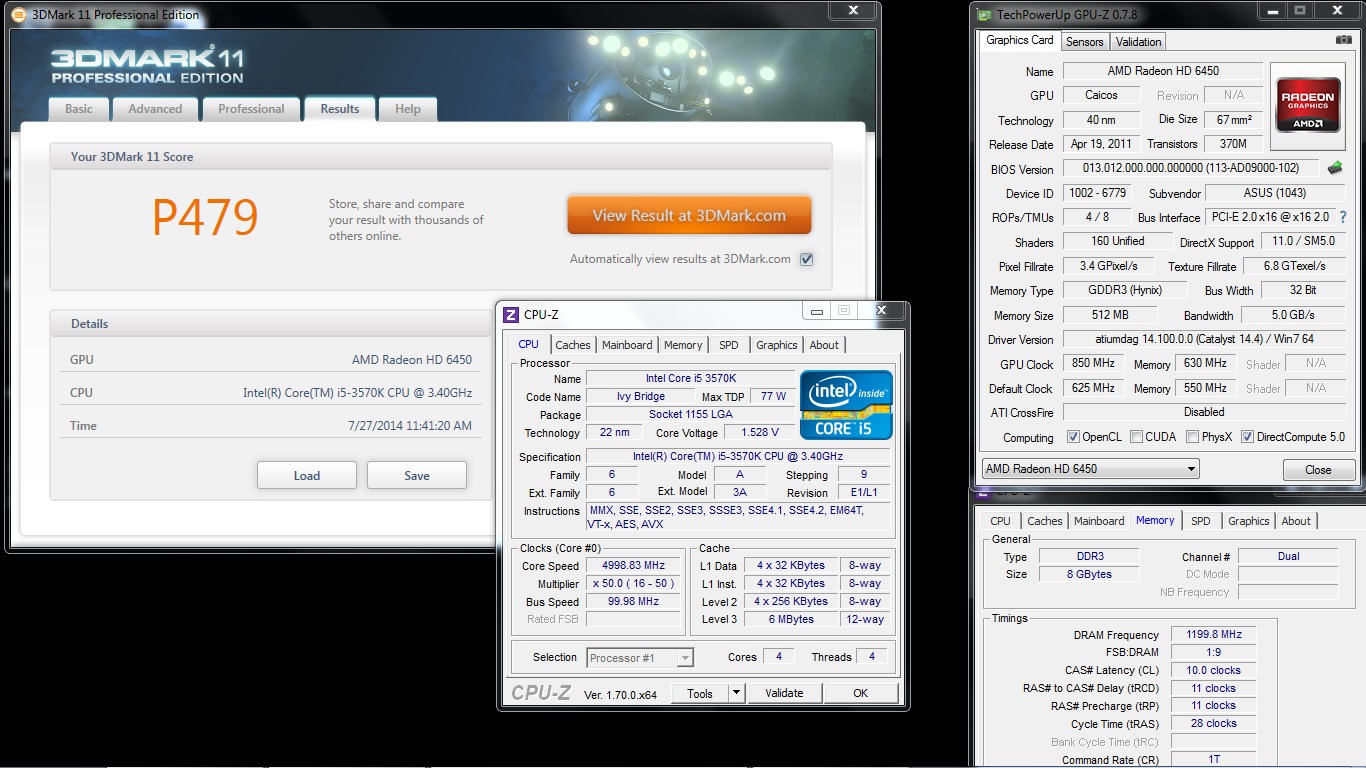Open the Sensors tab in GPU-Z
This screenshot has width=1366, height=768.
1084,42
